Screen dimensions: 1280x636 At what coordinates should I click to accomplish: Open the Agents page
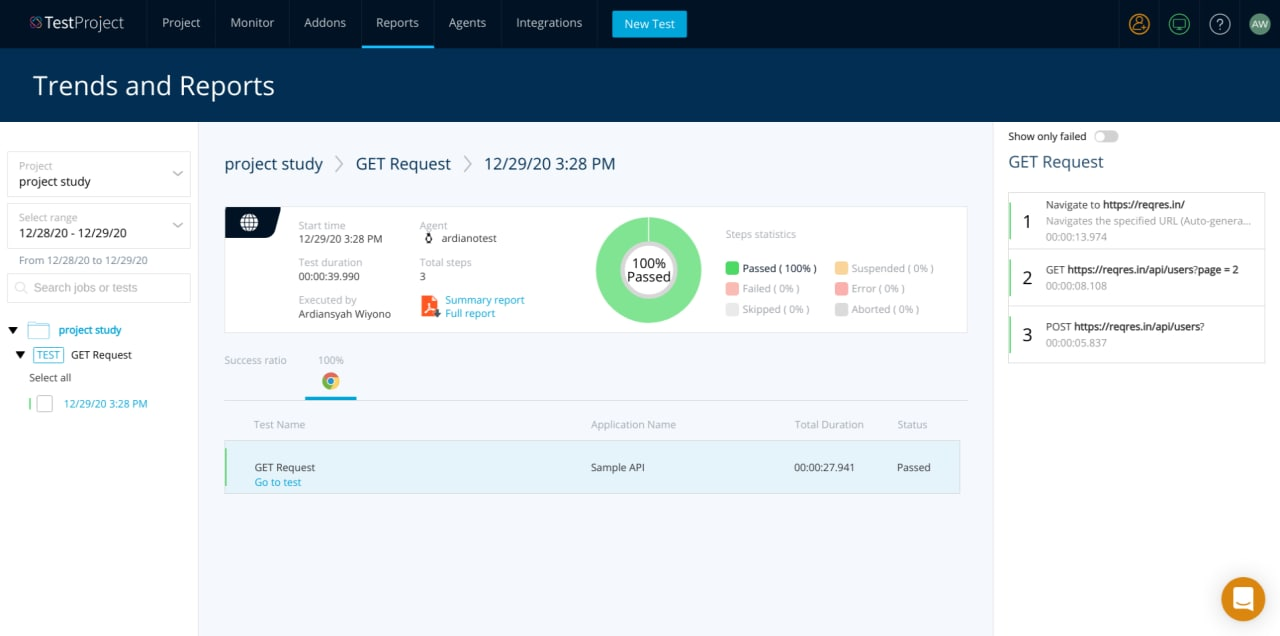coord(467,23)
